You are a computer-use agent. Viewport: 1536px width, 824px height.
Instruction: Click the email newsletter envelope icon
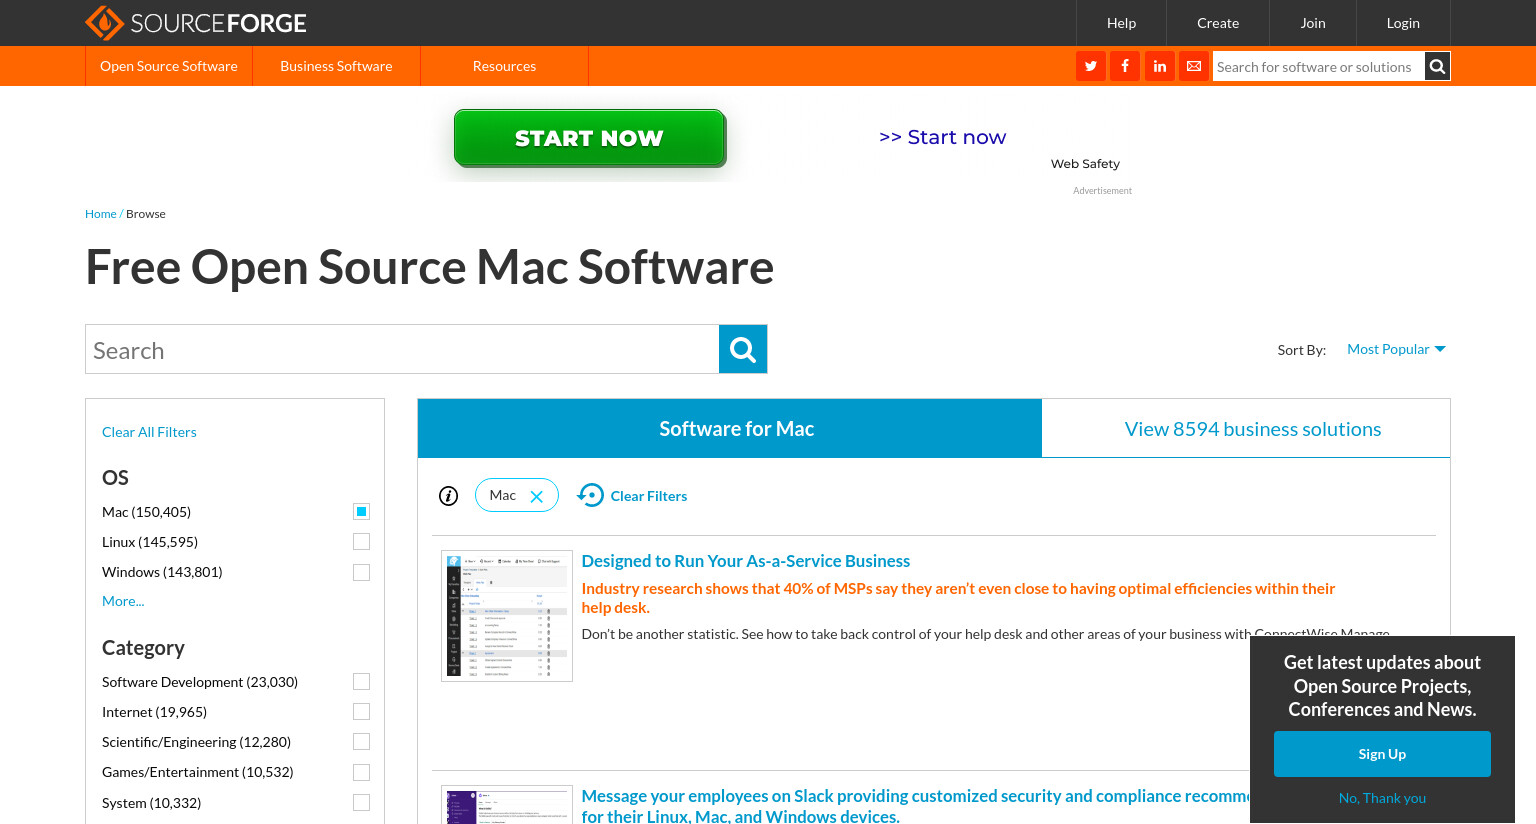tap(1194, 66)
